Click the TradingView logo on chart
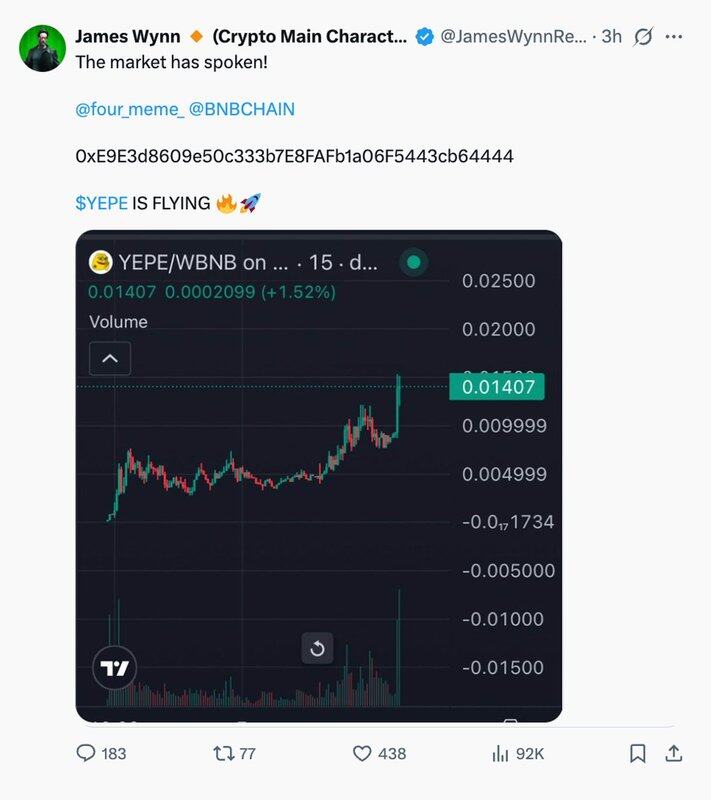Image resolution: width=711 pixels, height=800 pixels. pos(114,669)
